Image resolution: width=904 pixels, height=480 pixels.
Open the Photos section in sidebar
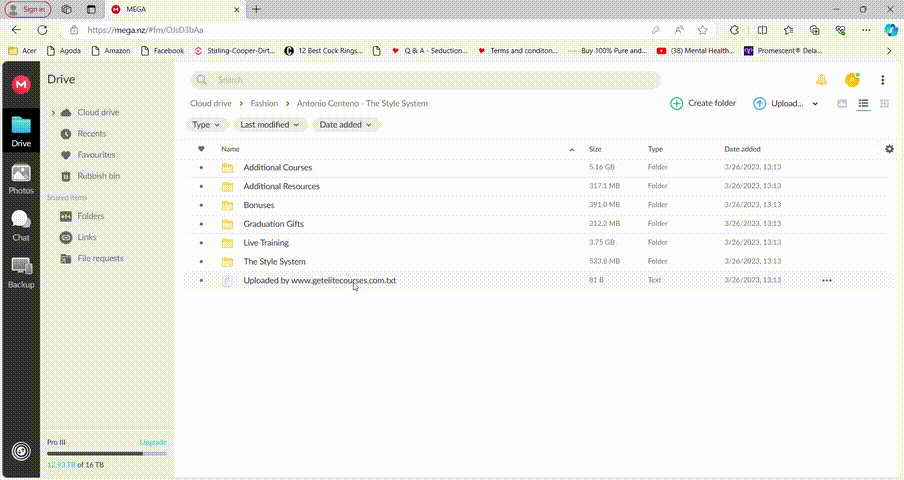[21, 178]
